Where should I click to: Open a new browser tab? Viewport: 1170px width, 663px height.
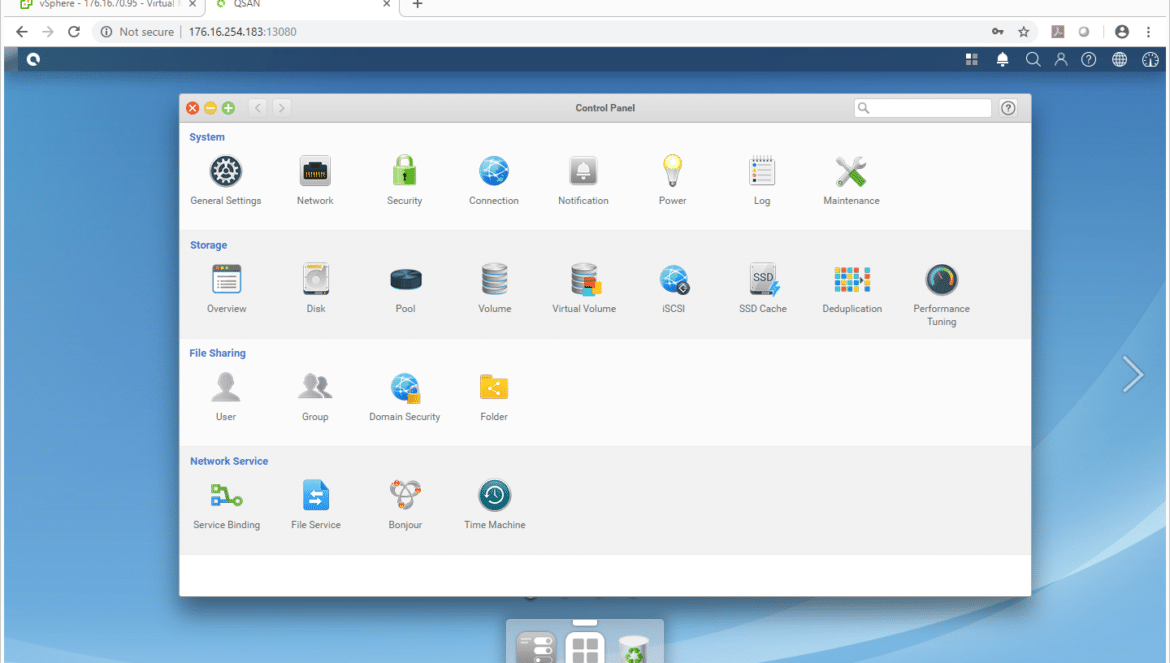417,5
